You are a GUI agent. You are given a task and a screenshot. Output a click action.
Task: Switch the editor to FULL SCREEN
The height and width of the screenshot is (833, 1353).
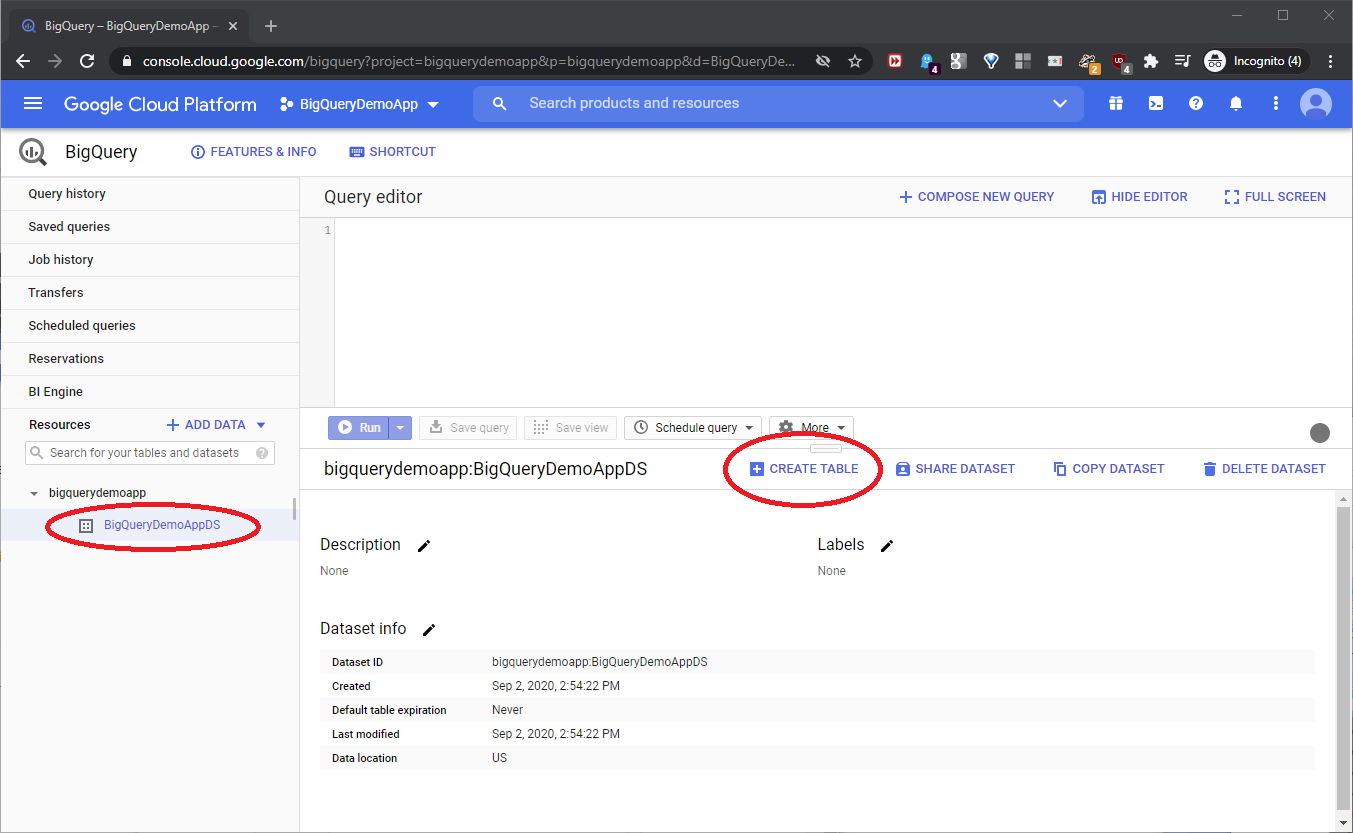(1275, 197)
